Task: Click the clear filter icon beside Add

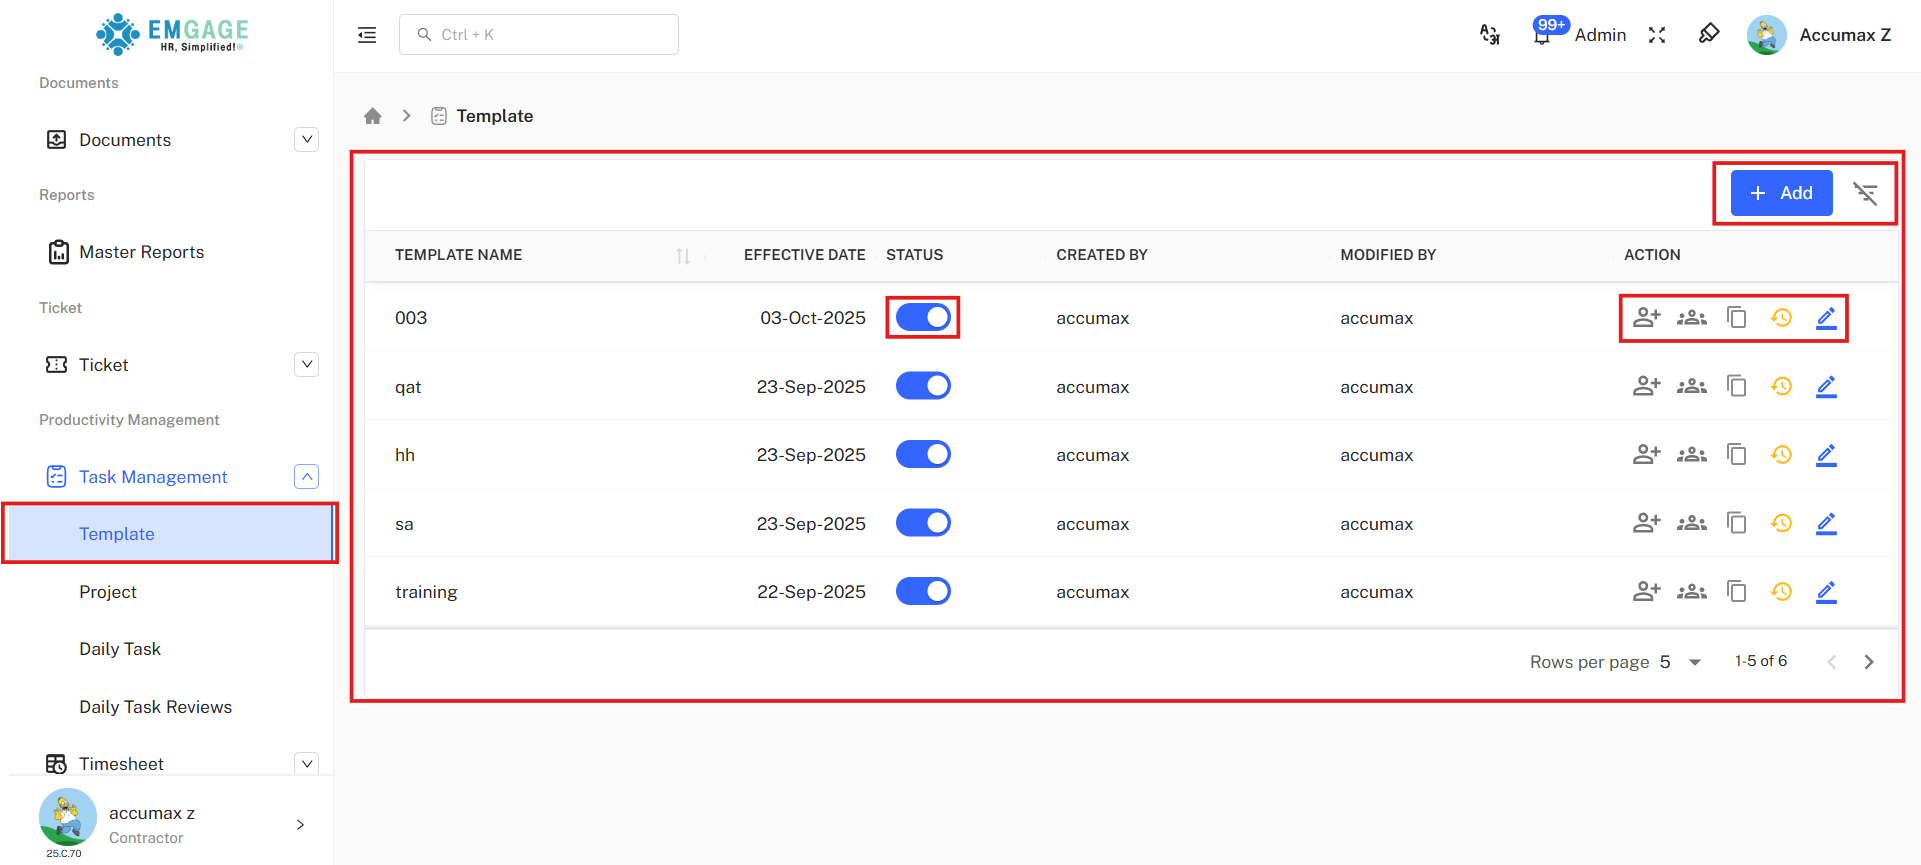Action: click(x=1865, y=193)
